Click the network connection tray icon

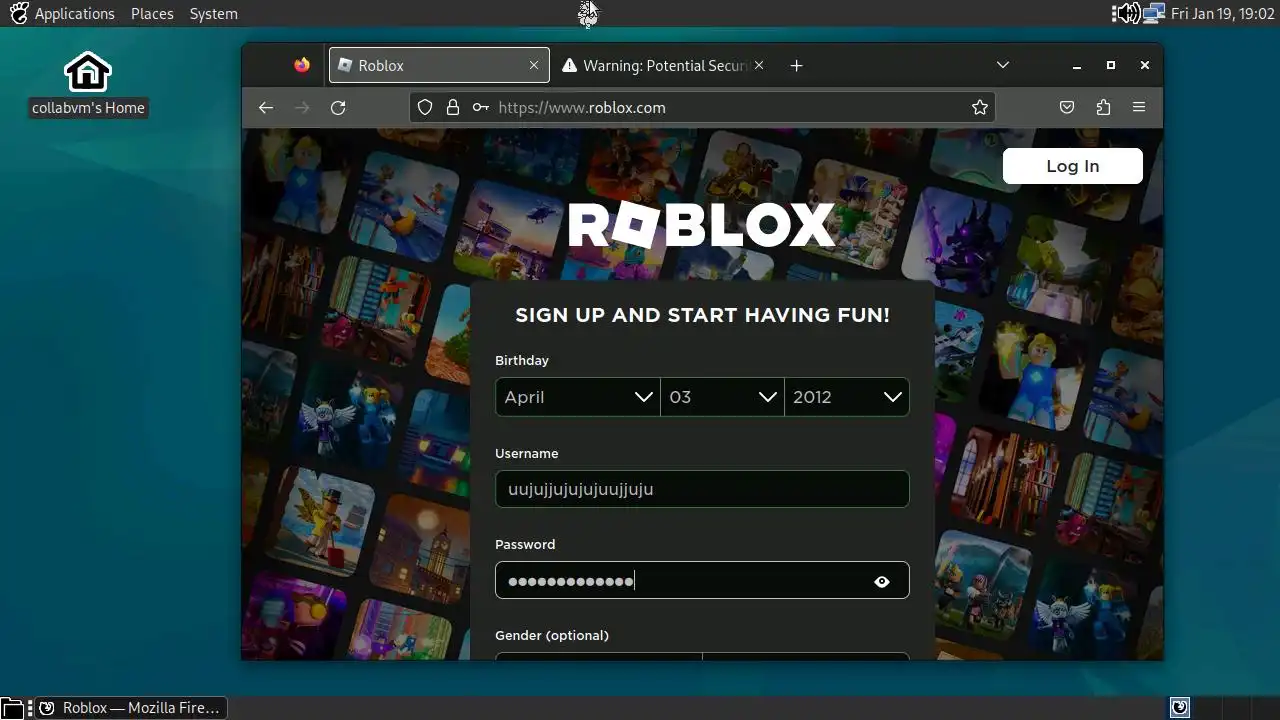1154,13
